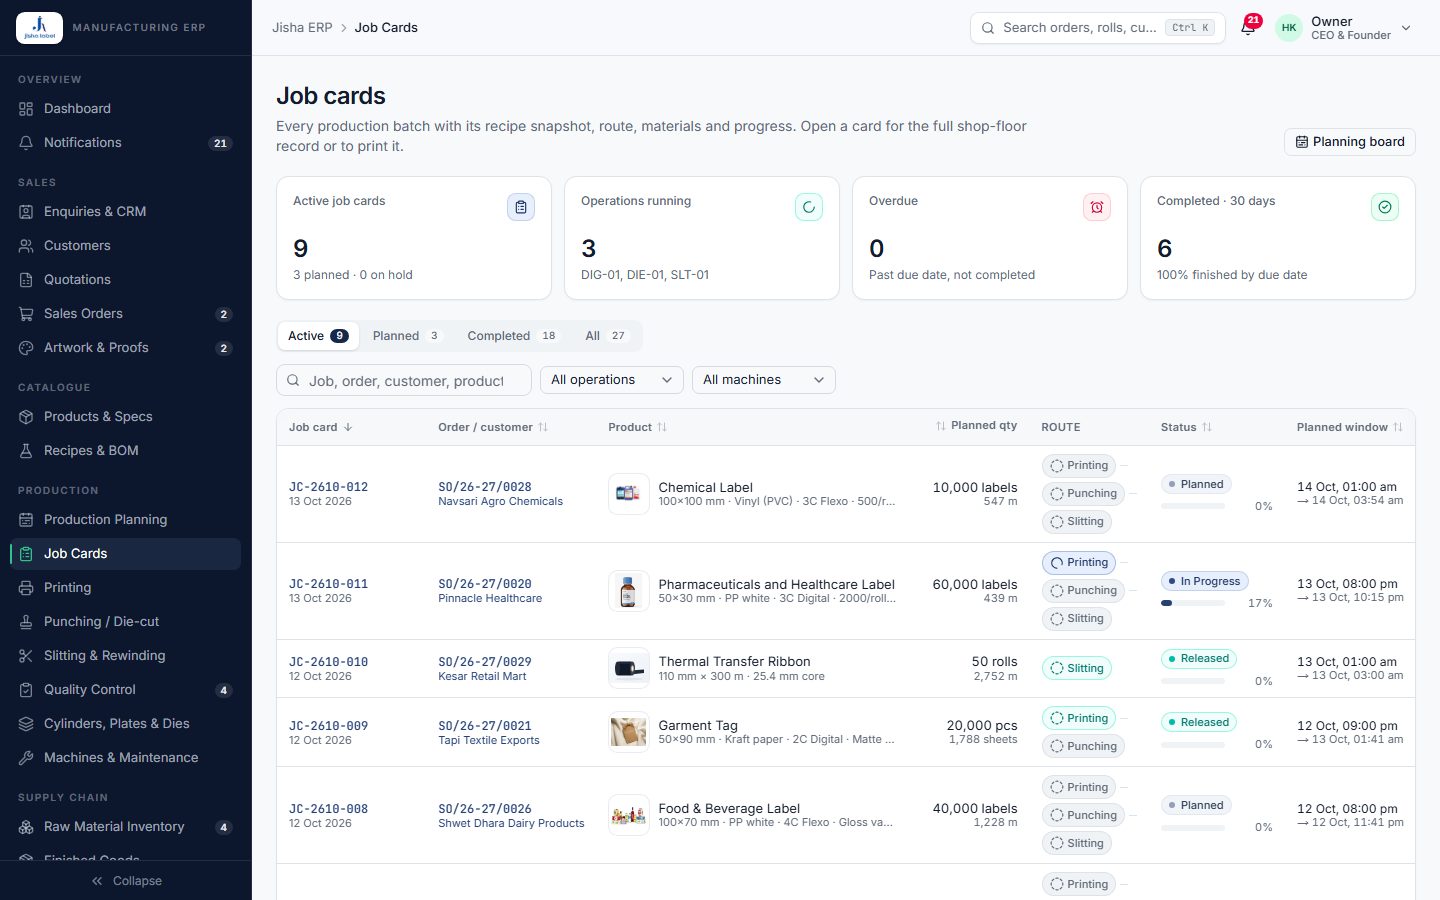
Task: Collapse the sidebar with Collapse button
Action: click(x=126, y=881)
